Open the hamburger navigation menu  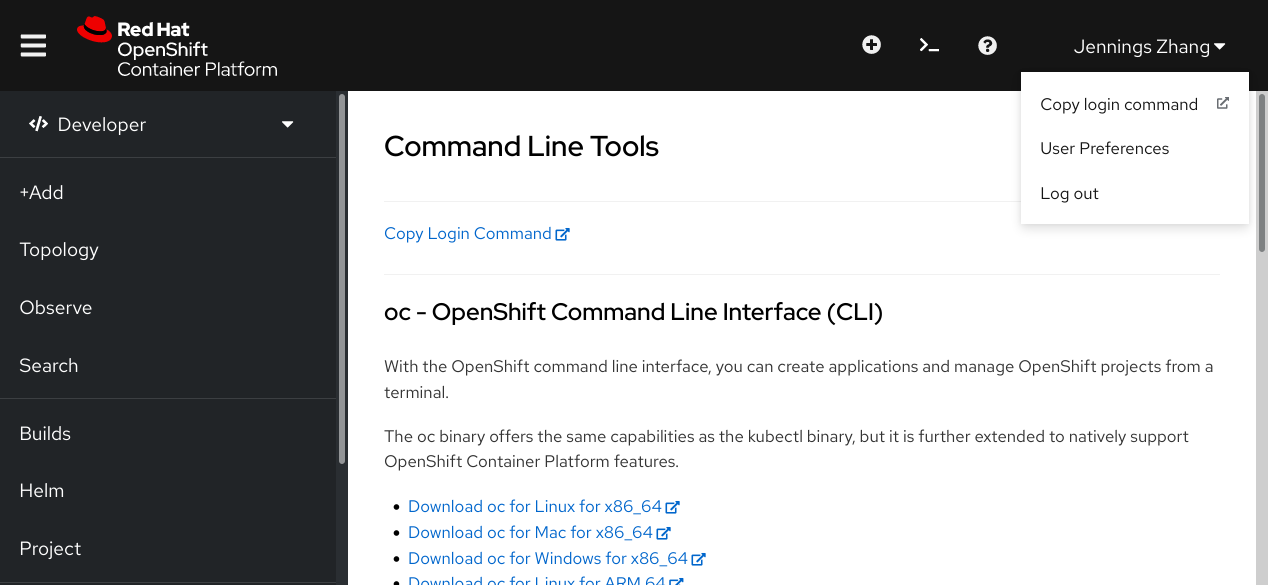pos(33,46)
